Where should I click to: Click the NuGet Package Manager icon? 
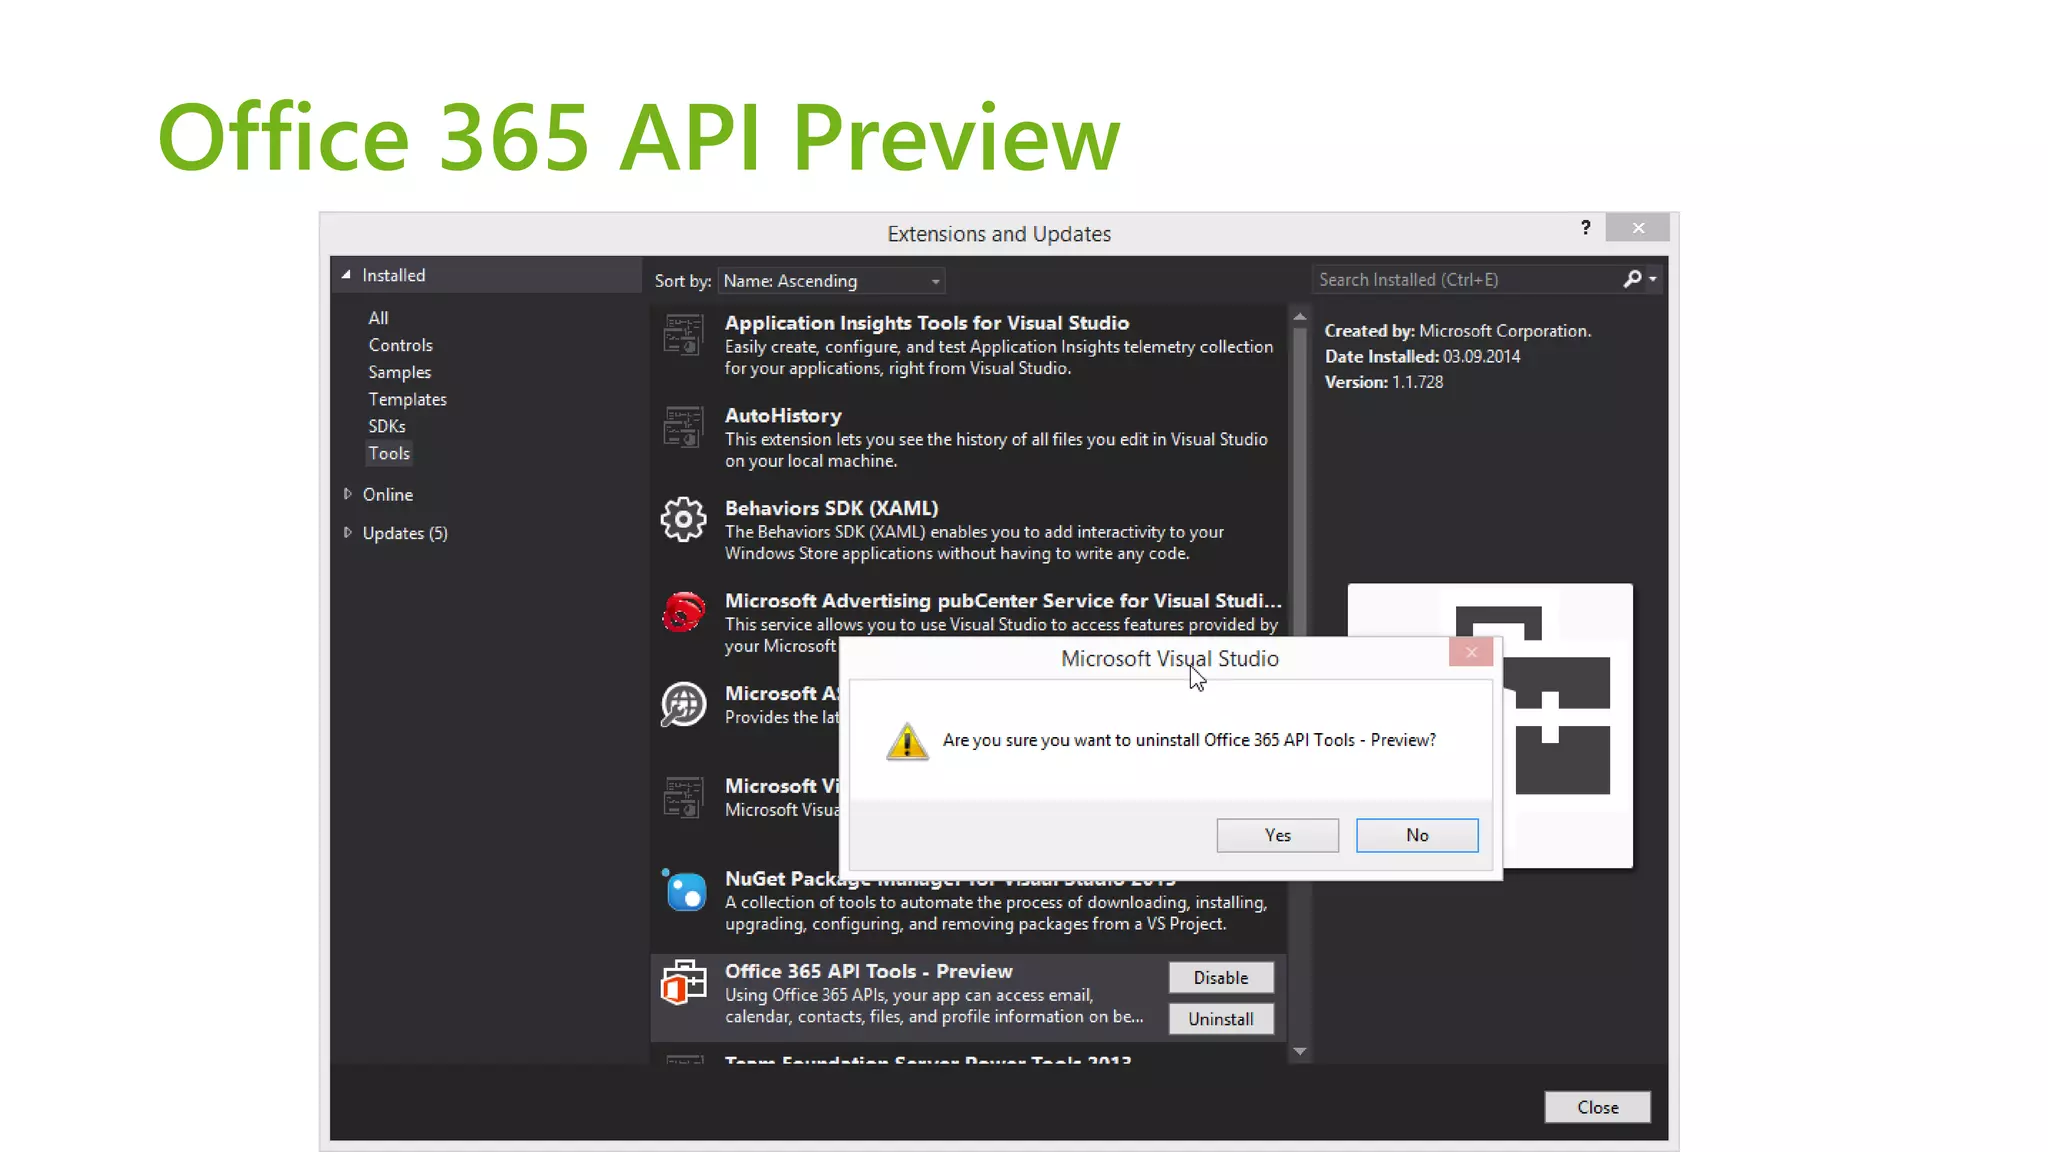coord(685,890)
